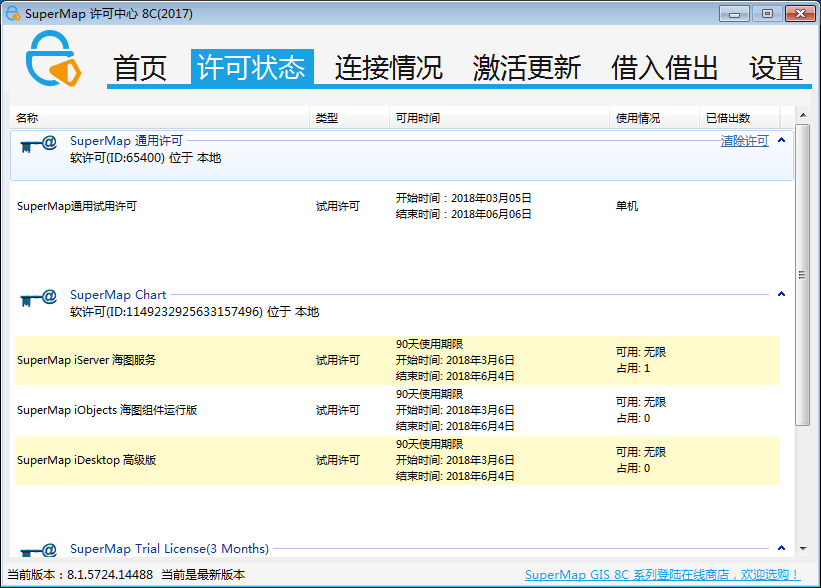Click the title bar application icon

click(13, 13)
